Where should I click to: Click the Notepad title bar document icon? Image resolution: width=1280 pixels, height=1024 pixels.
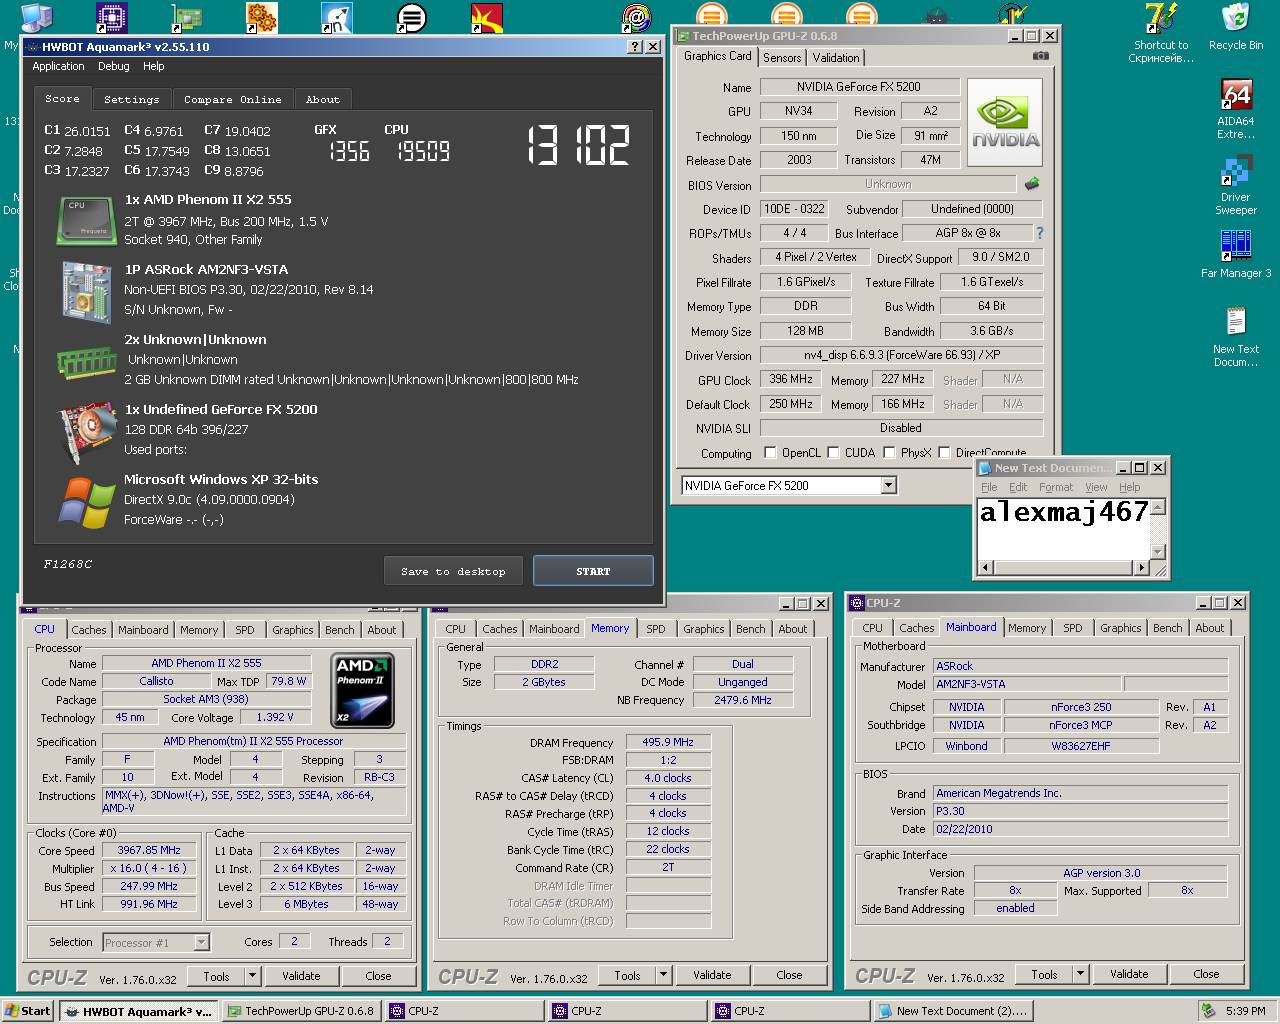985,468
